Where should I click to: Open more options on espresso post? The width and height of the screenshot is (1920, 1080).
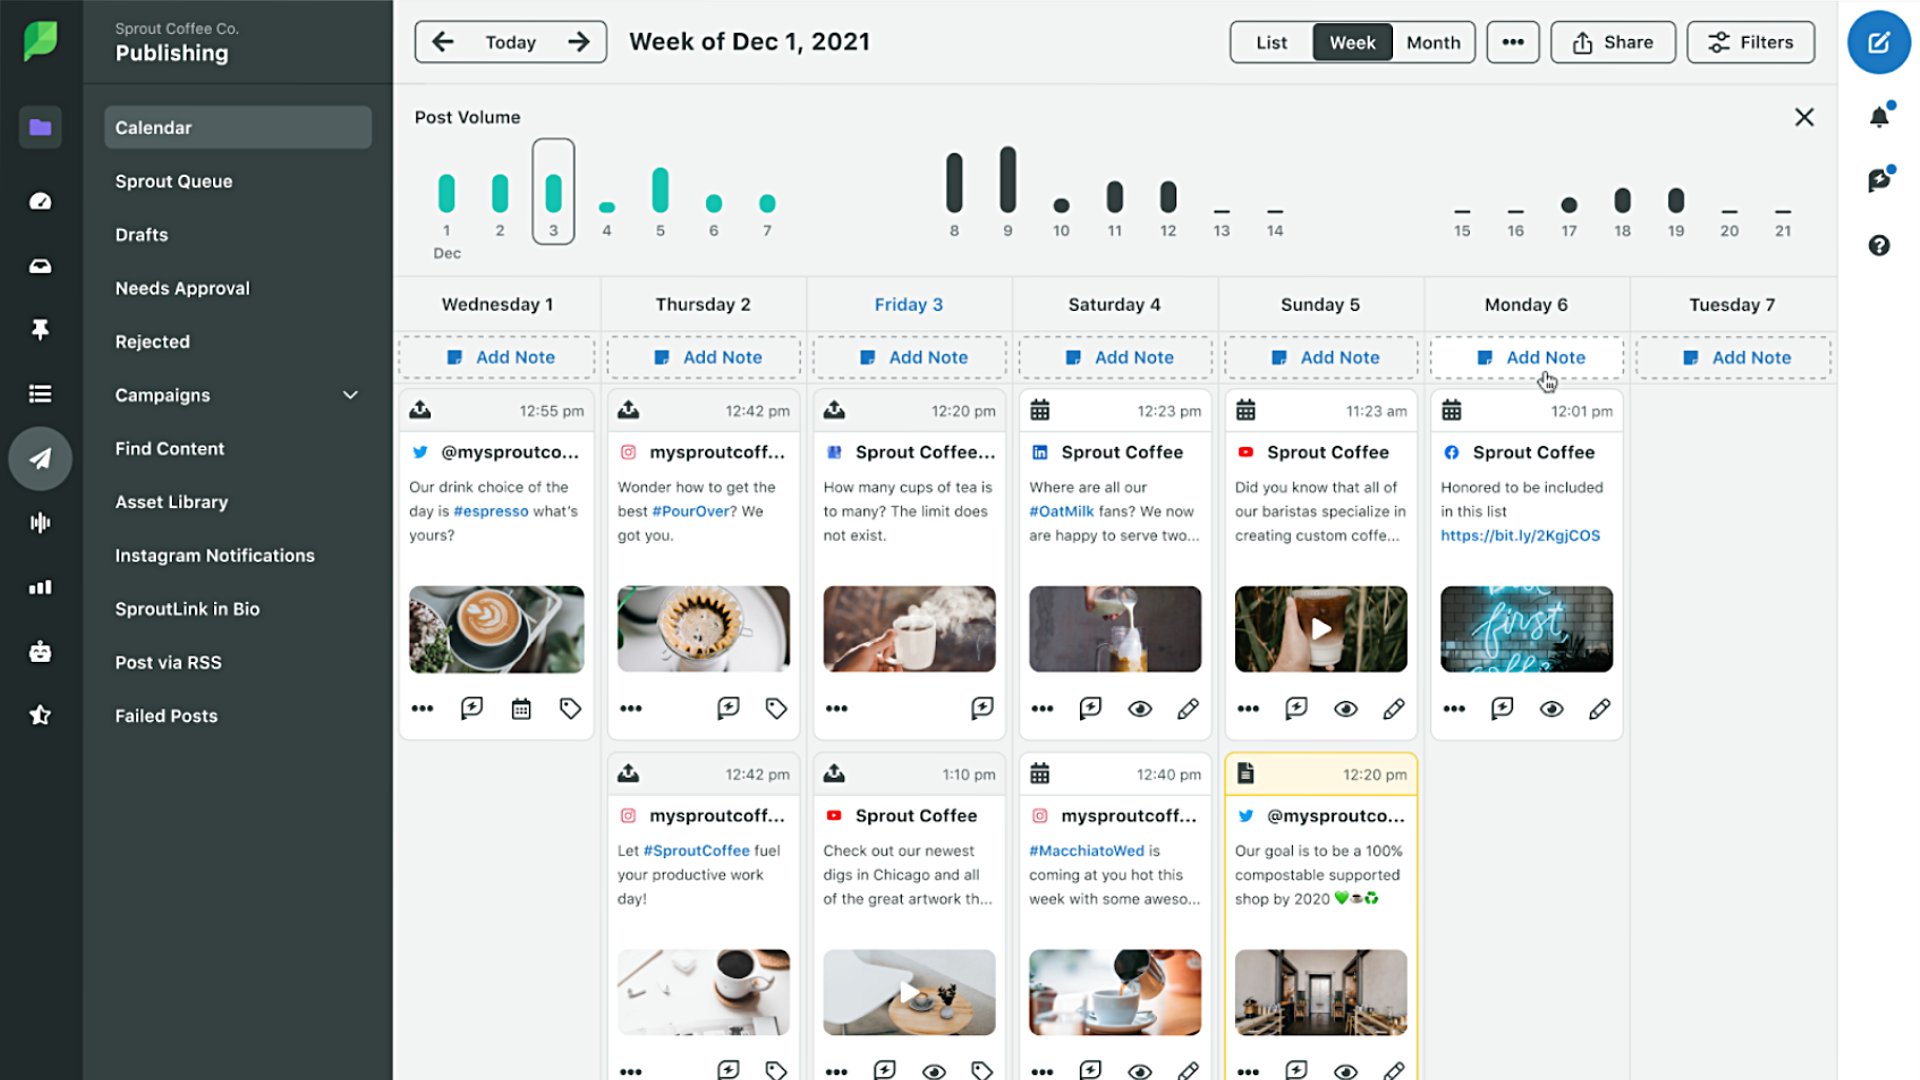tap(422, 708)
